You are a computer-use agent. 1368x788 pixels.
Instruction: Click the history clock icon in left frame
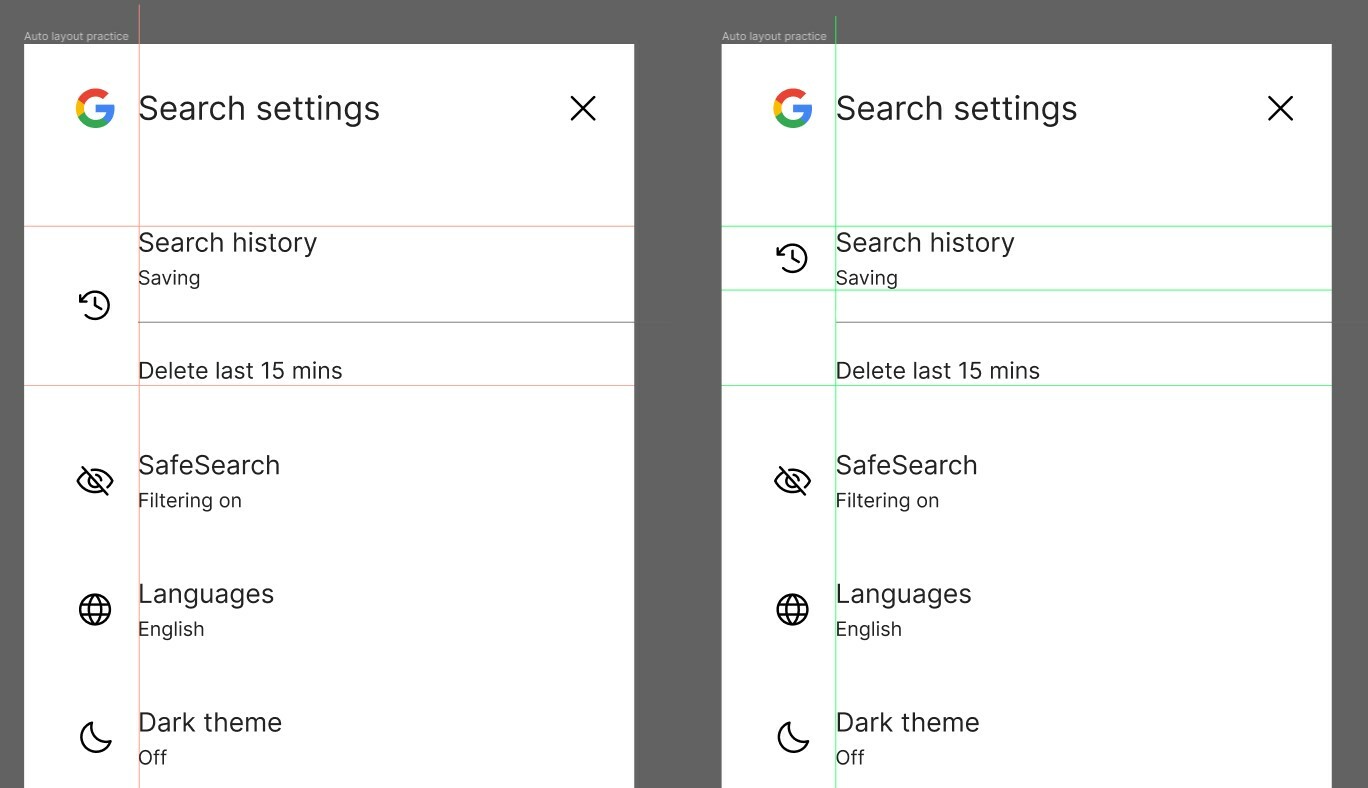pos(95,305)
